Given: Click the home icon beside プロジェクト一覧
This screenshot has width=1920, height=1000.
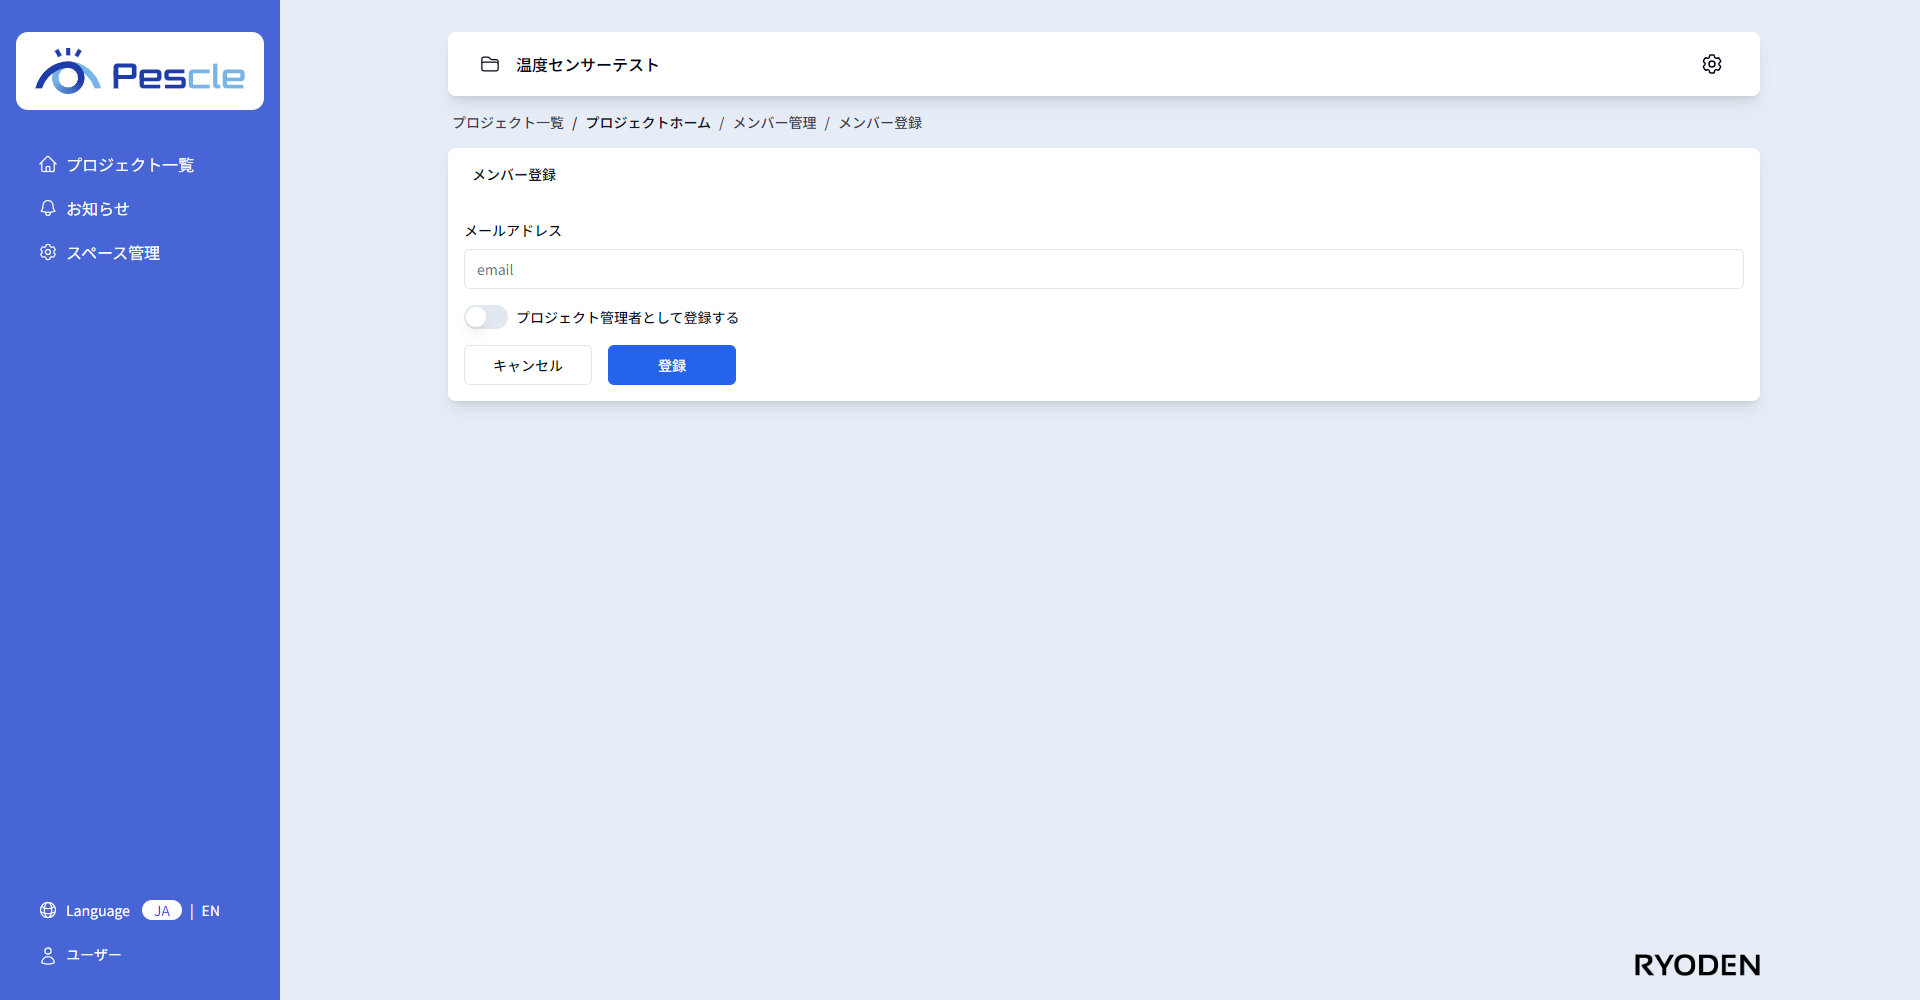Looking at the screenshot, I should pyautogui.click(x=48, y=164).
